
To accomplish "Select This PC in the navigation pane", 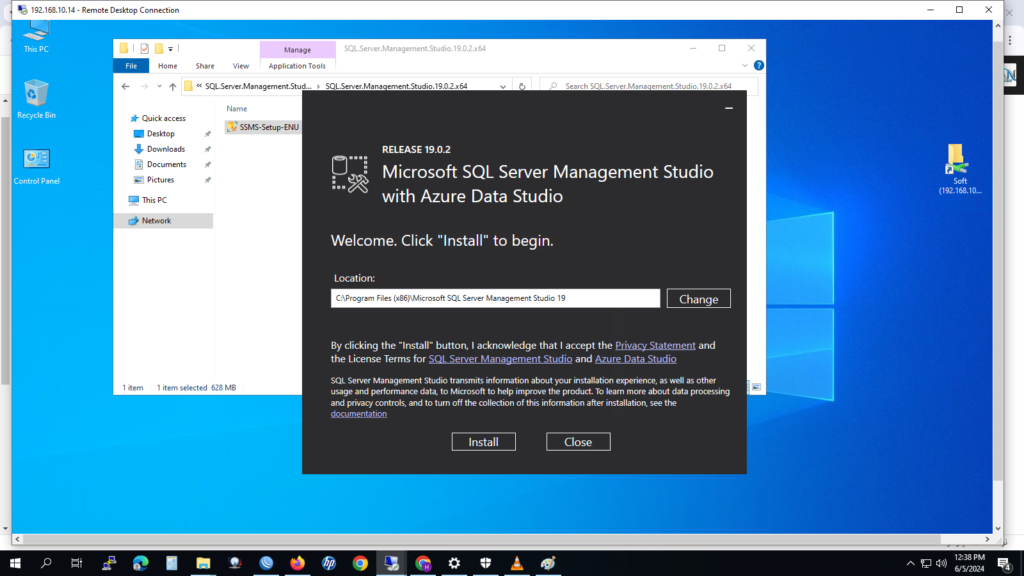I will (x=154, y=200).
